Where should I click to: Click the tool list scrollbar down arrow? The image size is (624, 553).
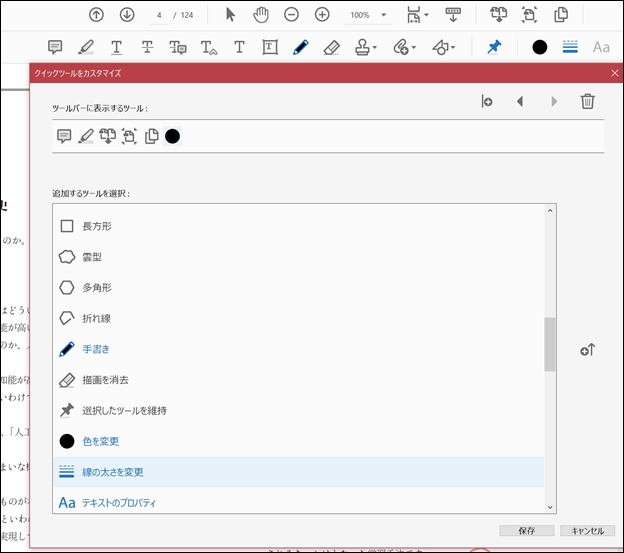550,507
